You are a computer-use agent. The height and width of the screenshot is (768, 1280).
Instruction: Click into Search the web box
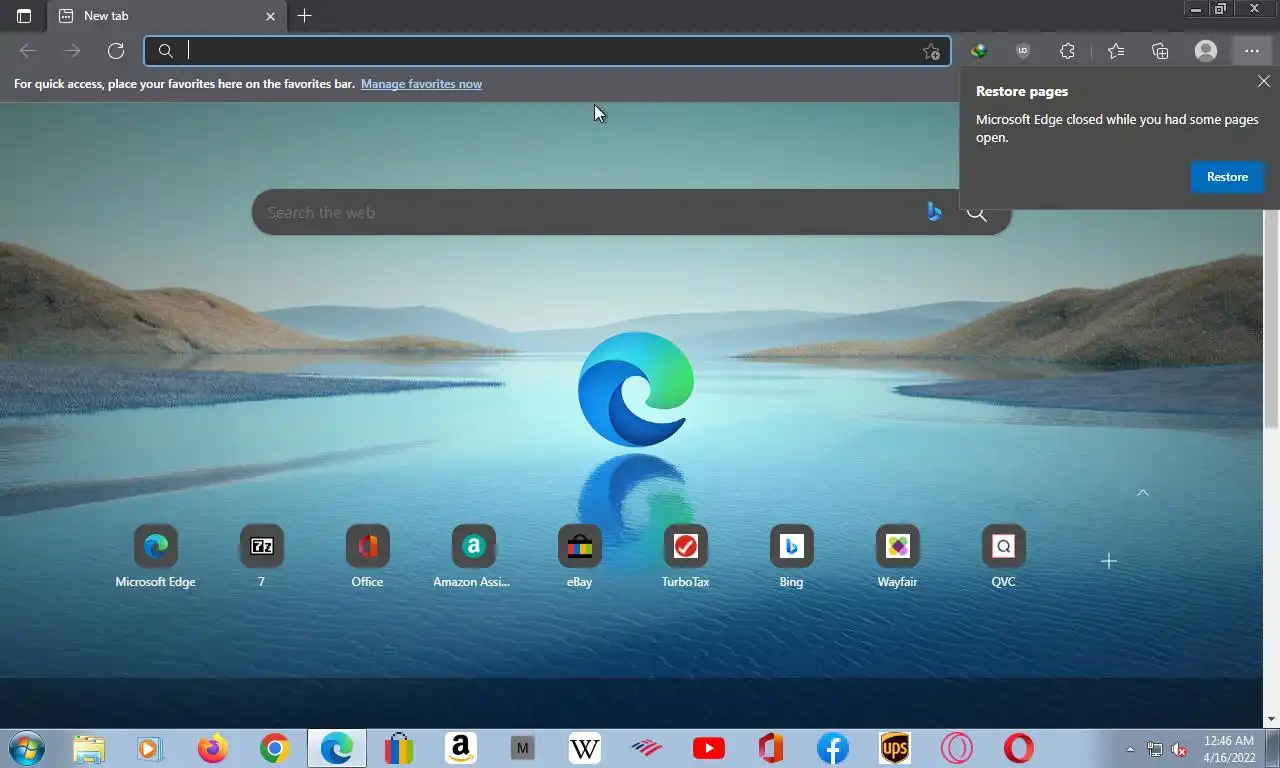[x=590, y=213]
